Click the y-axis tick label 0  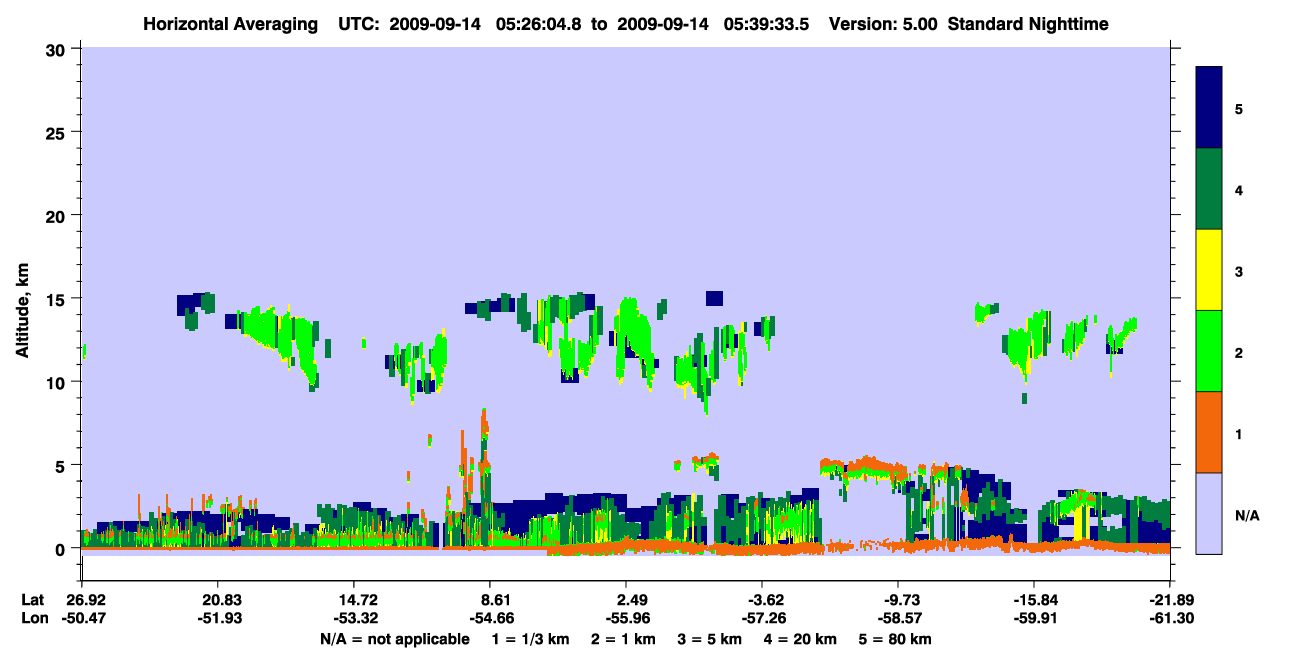click(x=62, y=549)
